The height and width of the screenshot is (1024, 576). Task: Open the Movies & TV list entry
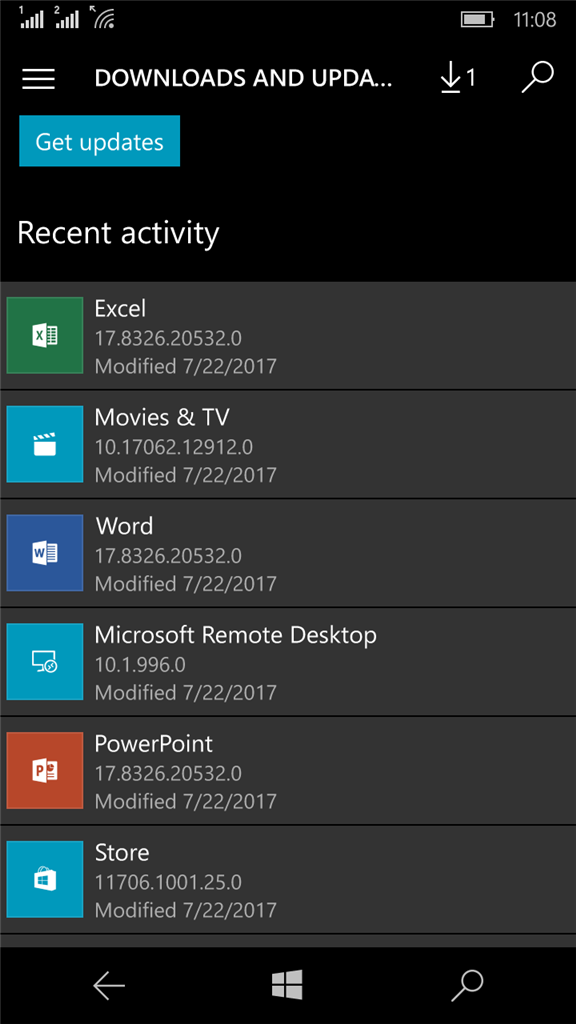coord(288,445)
